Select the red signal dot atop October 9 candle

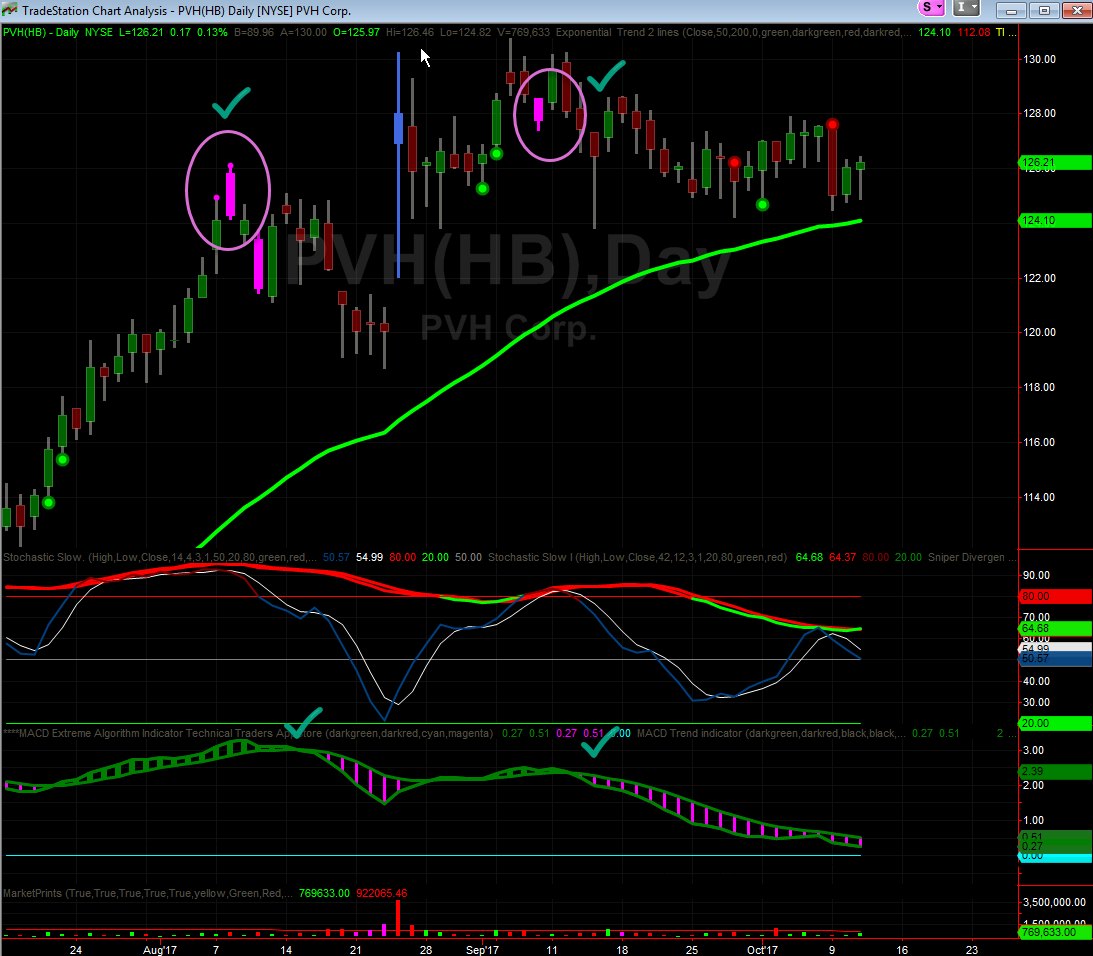832,125
